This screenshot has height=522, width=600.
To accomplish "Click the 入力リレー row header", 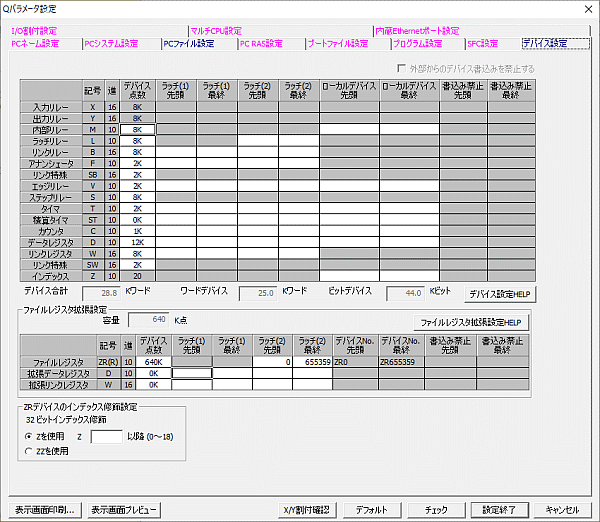I will (x=51, y=107).
